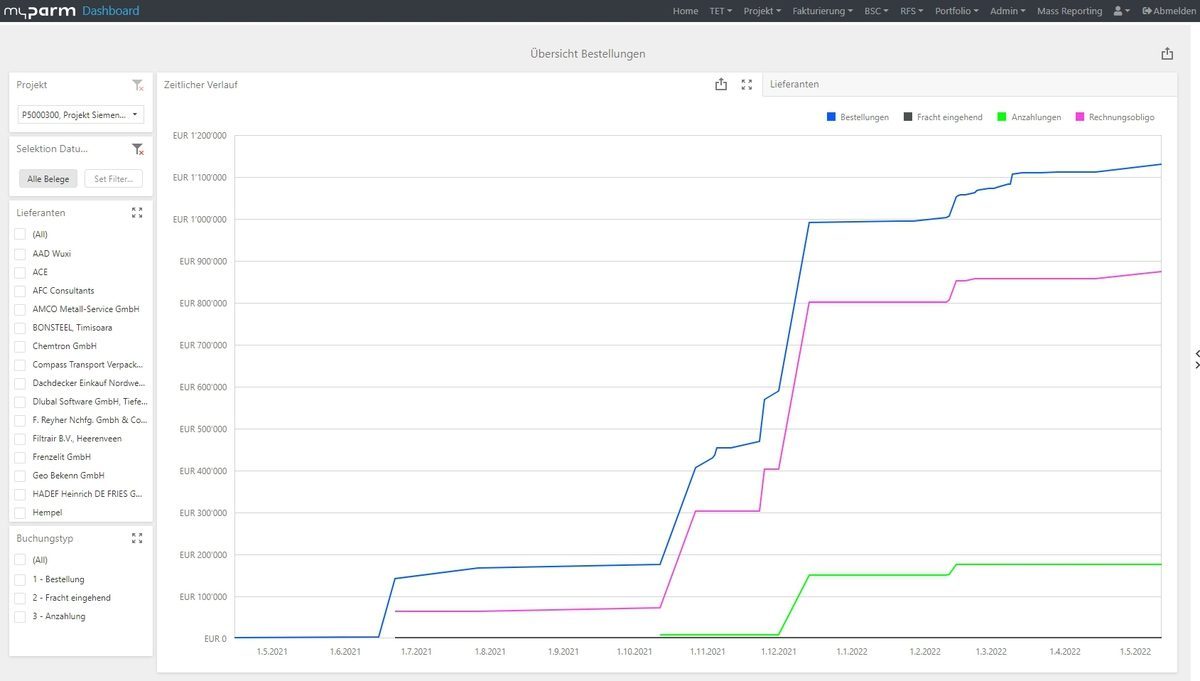This screenshot has width=1200, height=681.
Task: Open the Fakturierung dropdown menu
Action: tap(822, 11)
